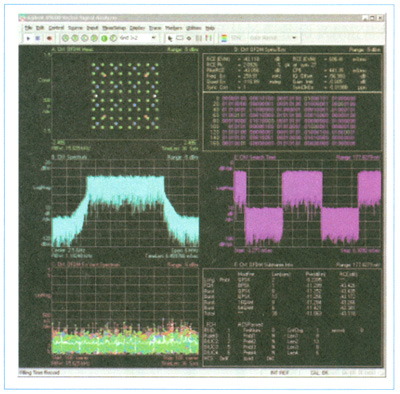Open the Grid layout dropdown
The height and width of the screenshot is (394, 400).
(x=138, y=38)
